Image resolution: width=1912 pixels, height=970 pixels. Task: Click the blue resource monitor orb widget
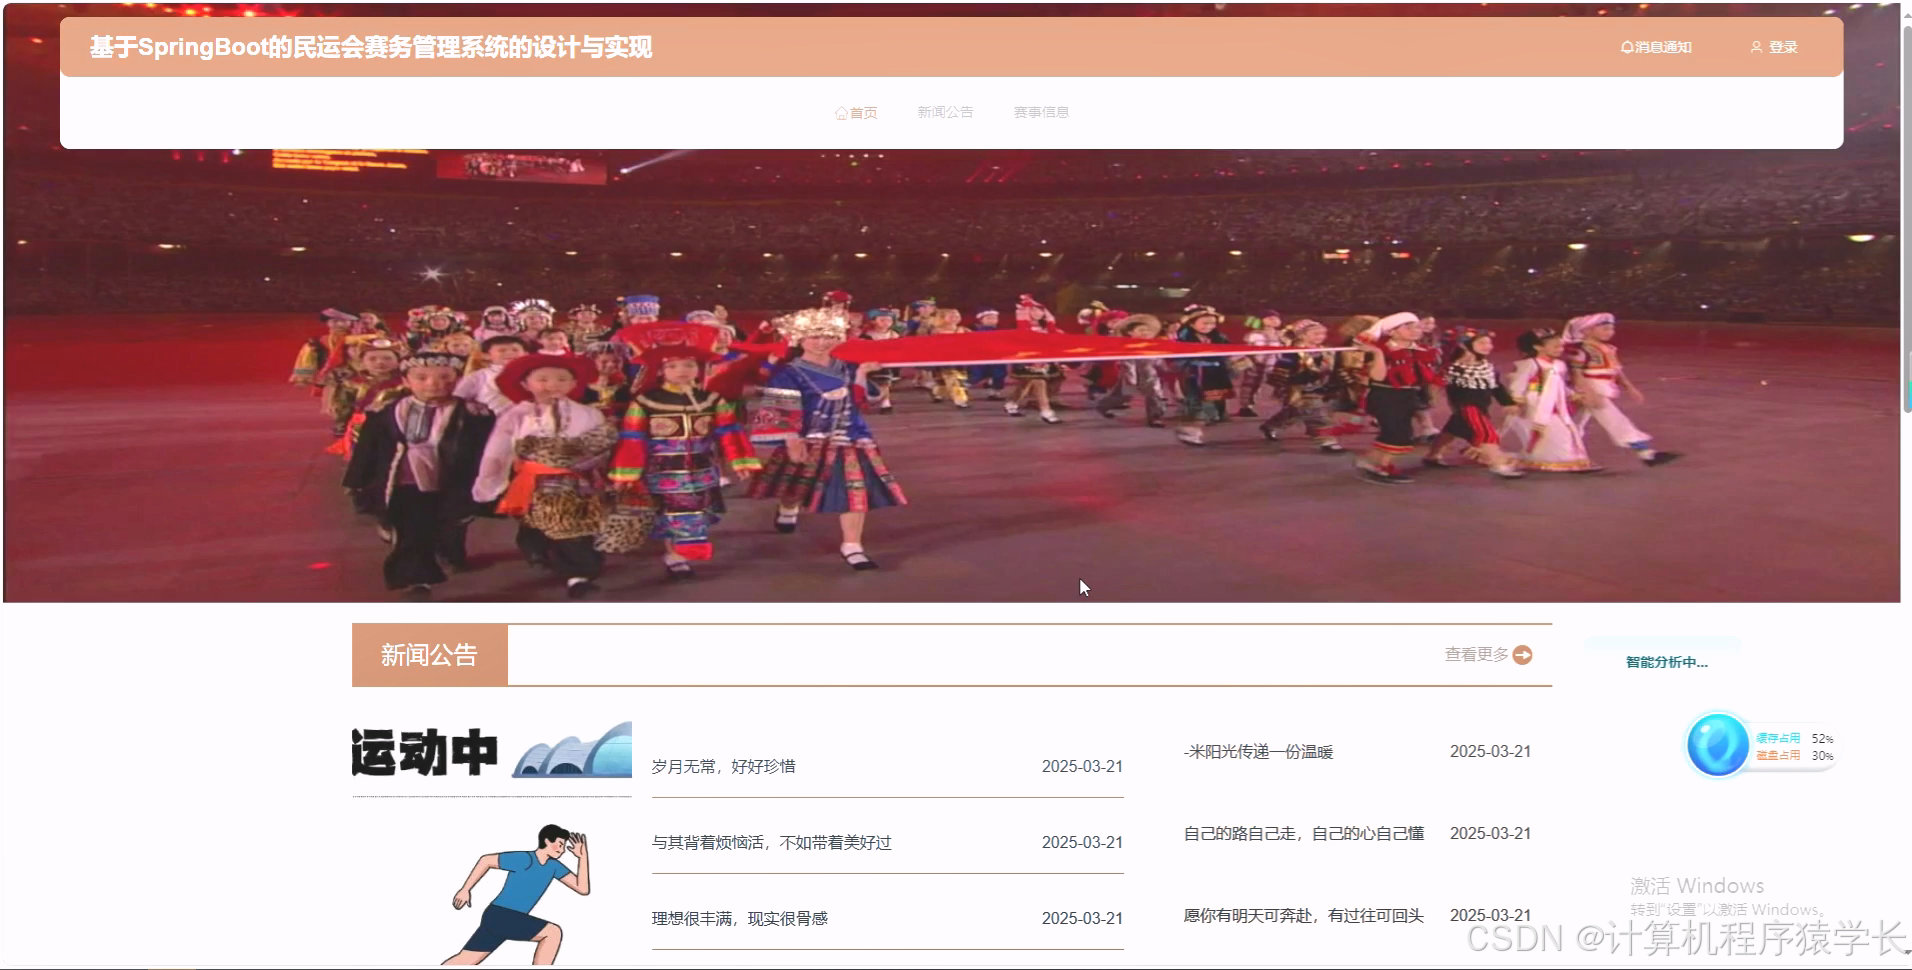click(1718, 744)
